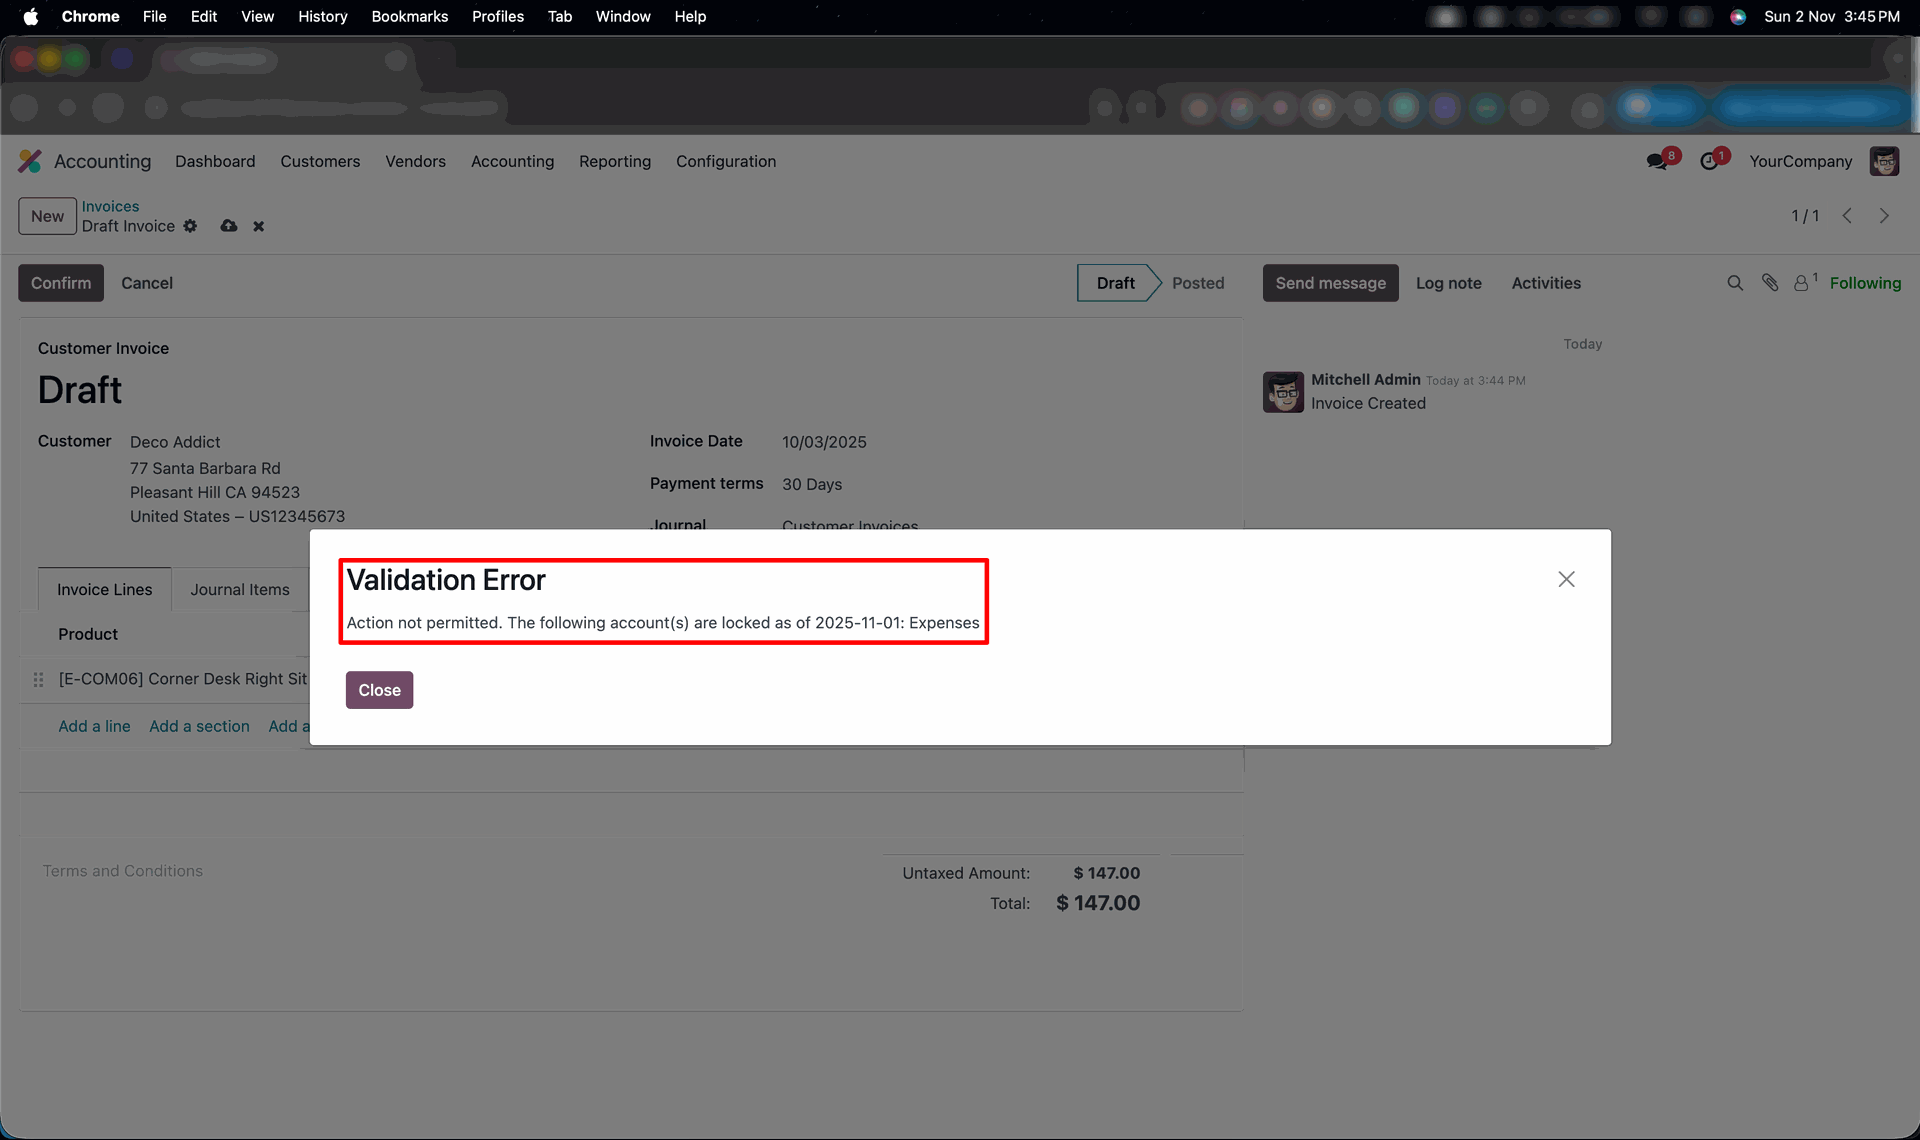Click the Invoices breadcrumb link
Screen dimensions: 1920x1140
tap(110, 206)
